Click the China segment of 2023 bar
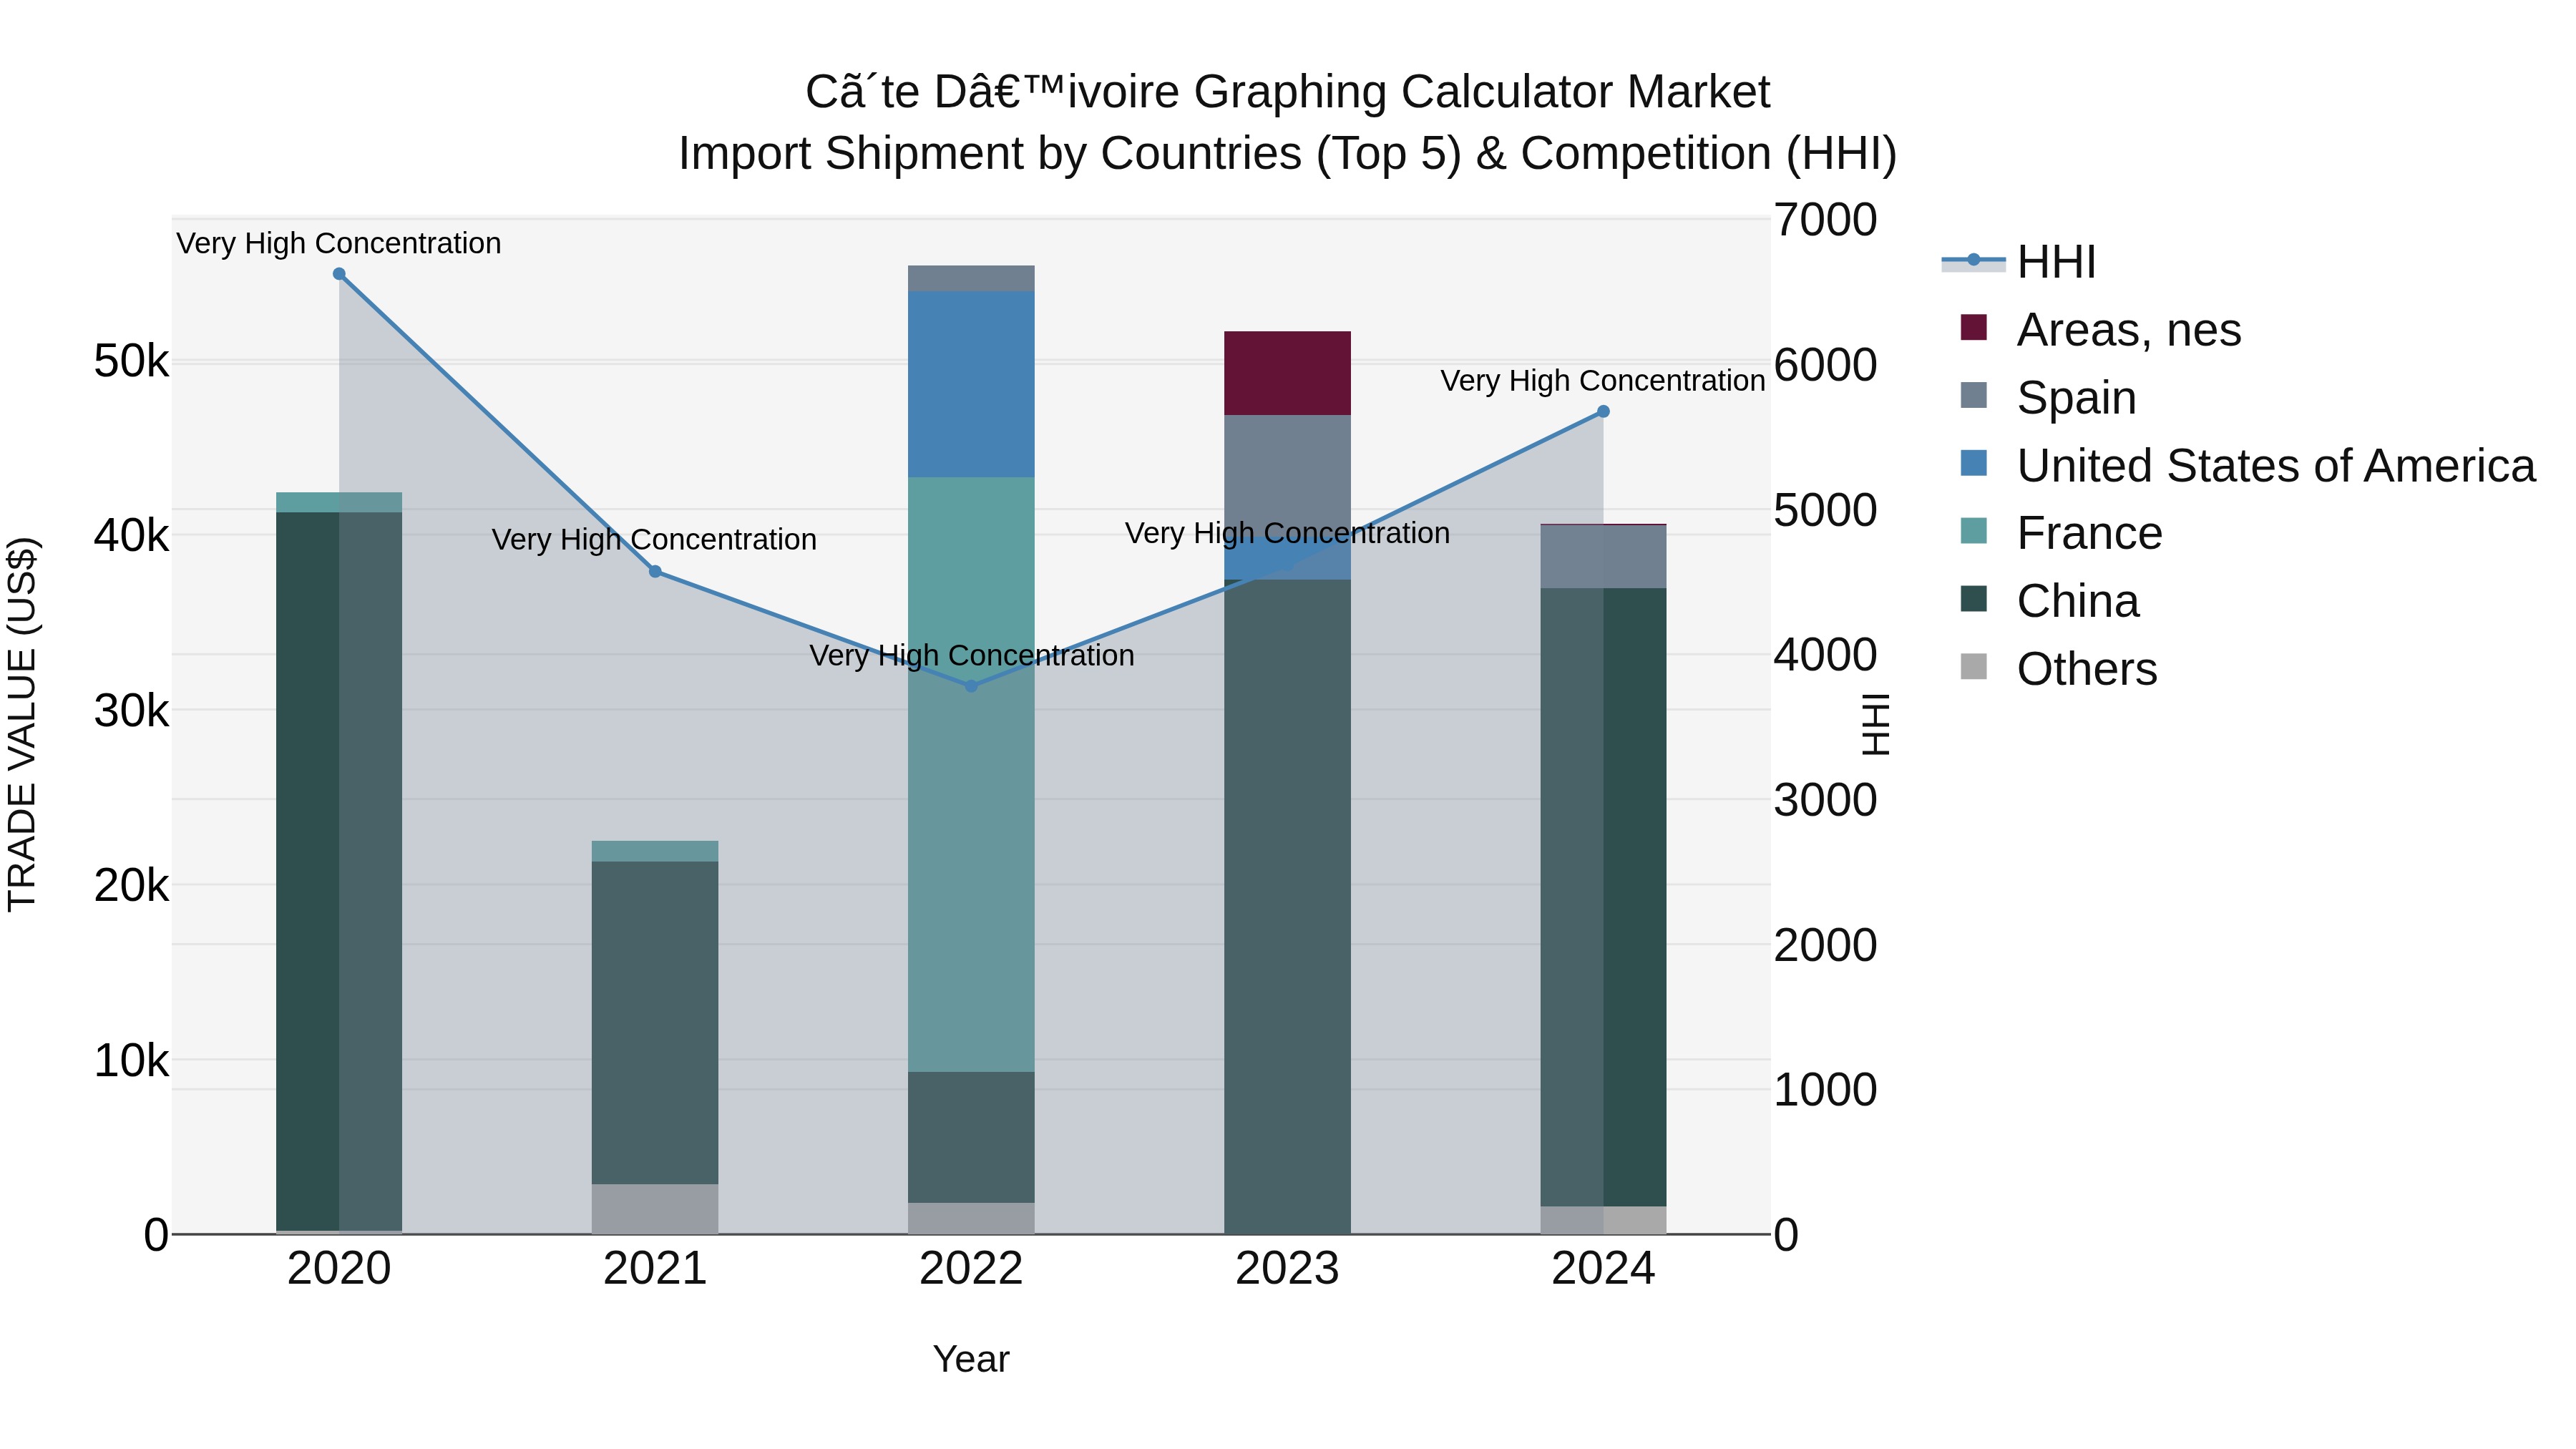The image size is (2576, 1449). click(1287, 907)
